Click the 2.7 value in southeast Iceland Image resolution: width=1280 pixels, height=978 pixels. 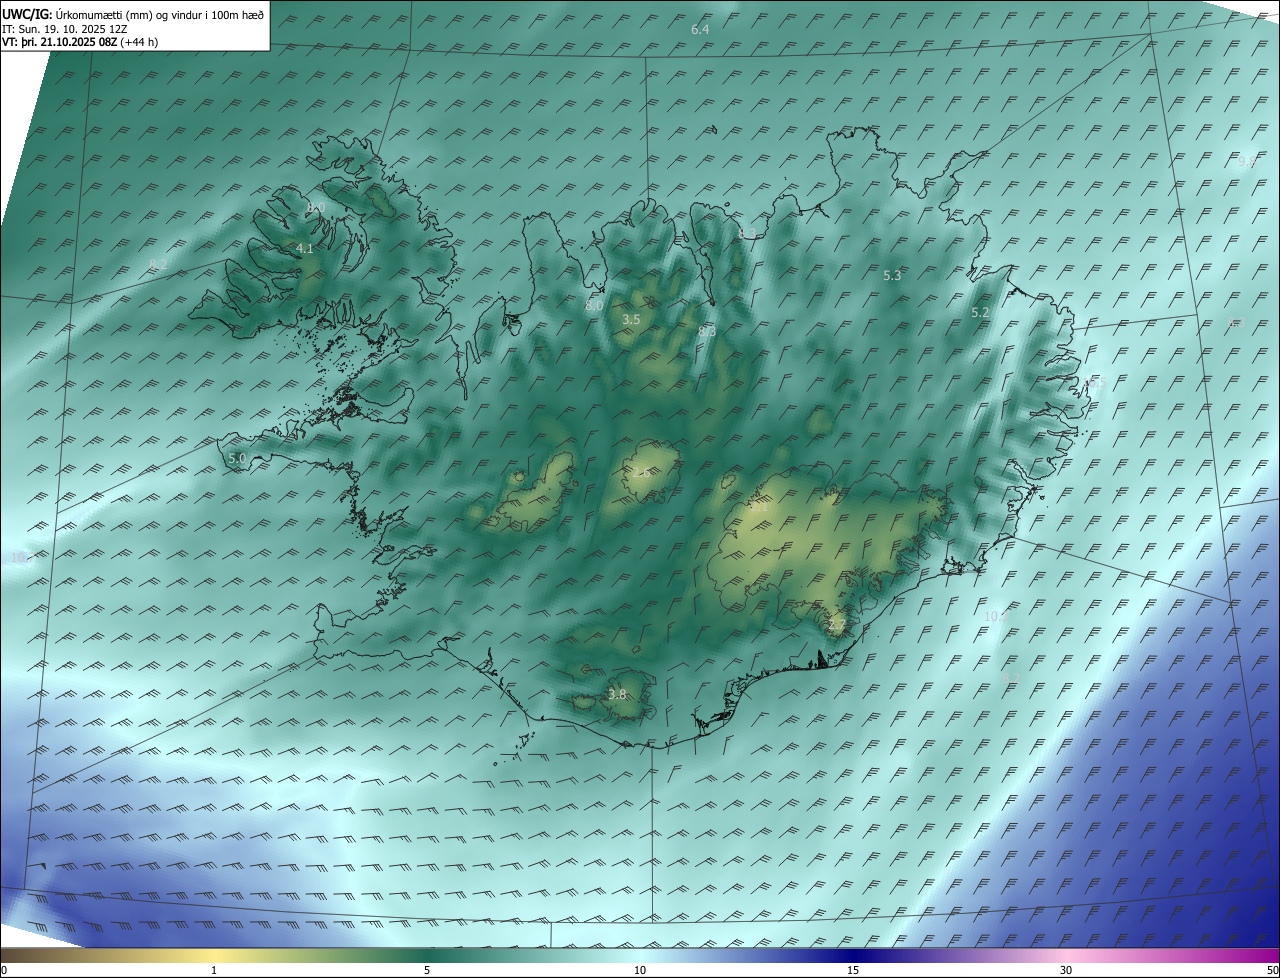click(837, 626)
